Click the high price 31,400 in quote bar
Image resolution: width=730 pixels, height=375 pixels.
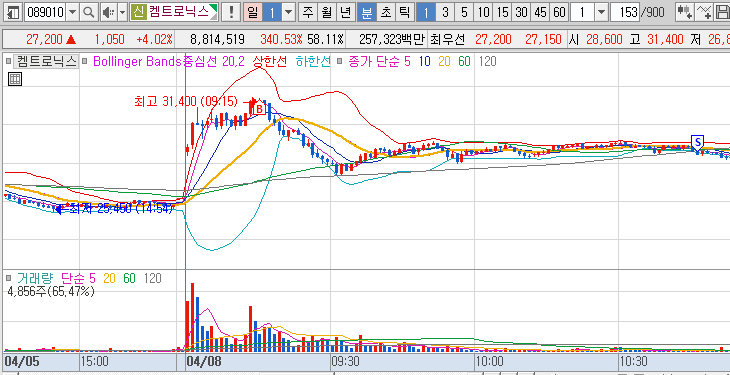coord(664,40)
